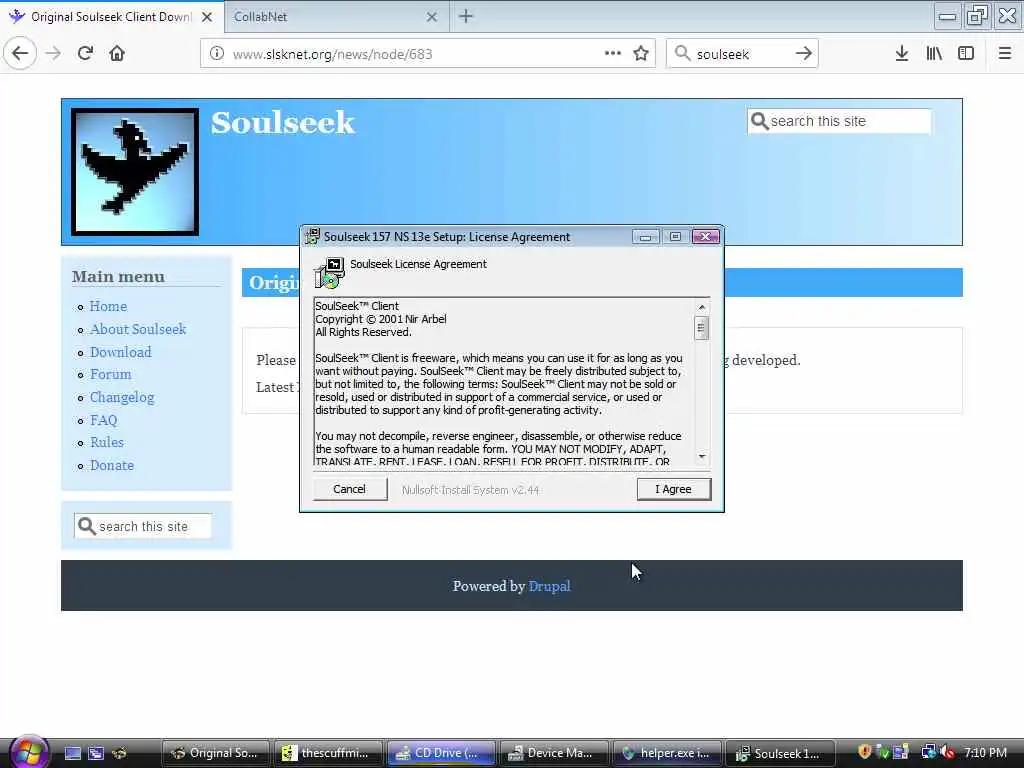The width and height of the screenshot is (1024, 768).
Task: Minimize the Soulseek setup dialog
Action: pyautogui.click(x=645, y=236)
